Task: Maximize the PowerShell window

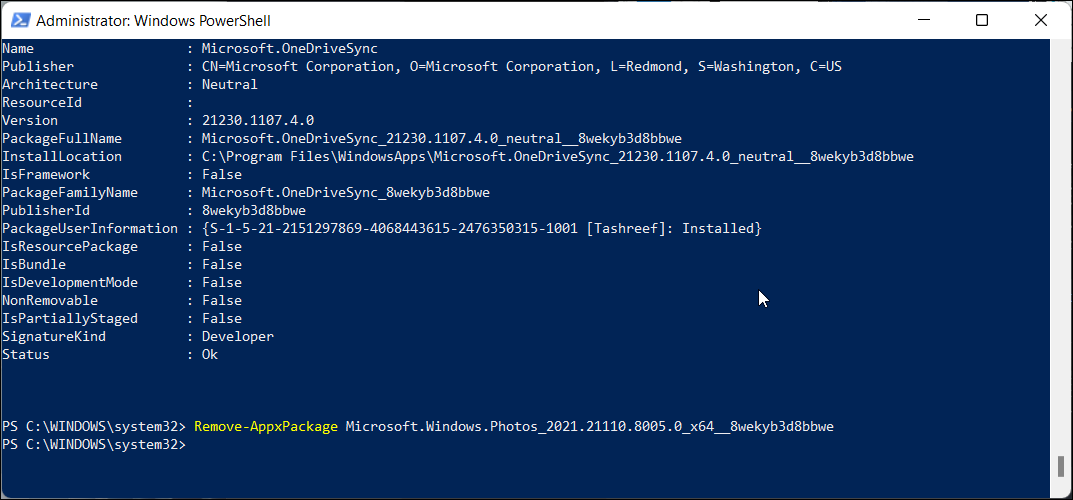Action: (x=982, y=20)
